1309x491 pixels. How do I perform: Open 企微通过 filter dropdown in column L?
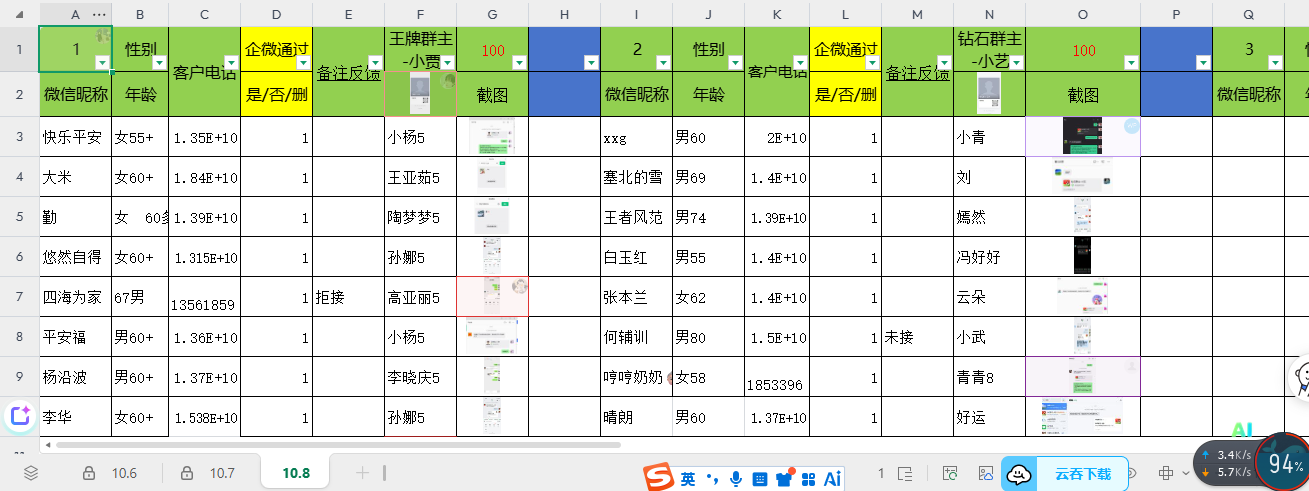[x=872, y=63]
